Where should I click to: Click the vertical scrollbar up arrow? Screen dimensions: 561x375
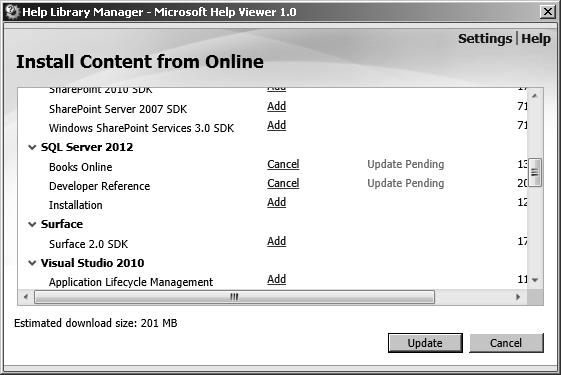tap(535, 96)
